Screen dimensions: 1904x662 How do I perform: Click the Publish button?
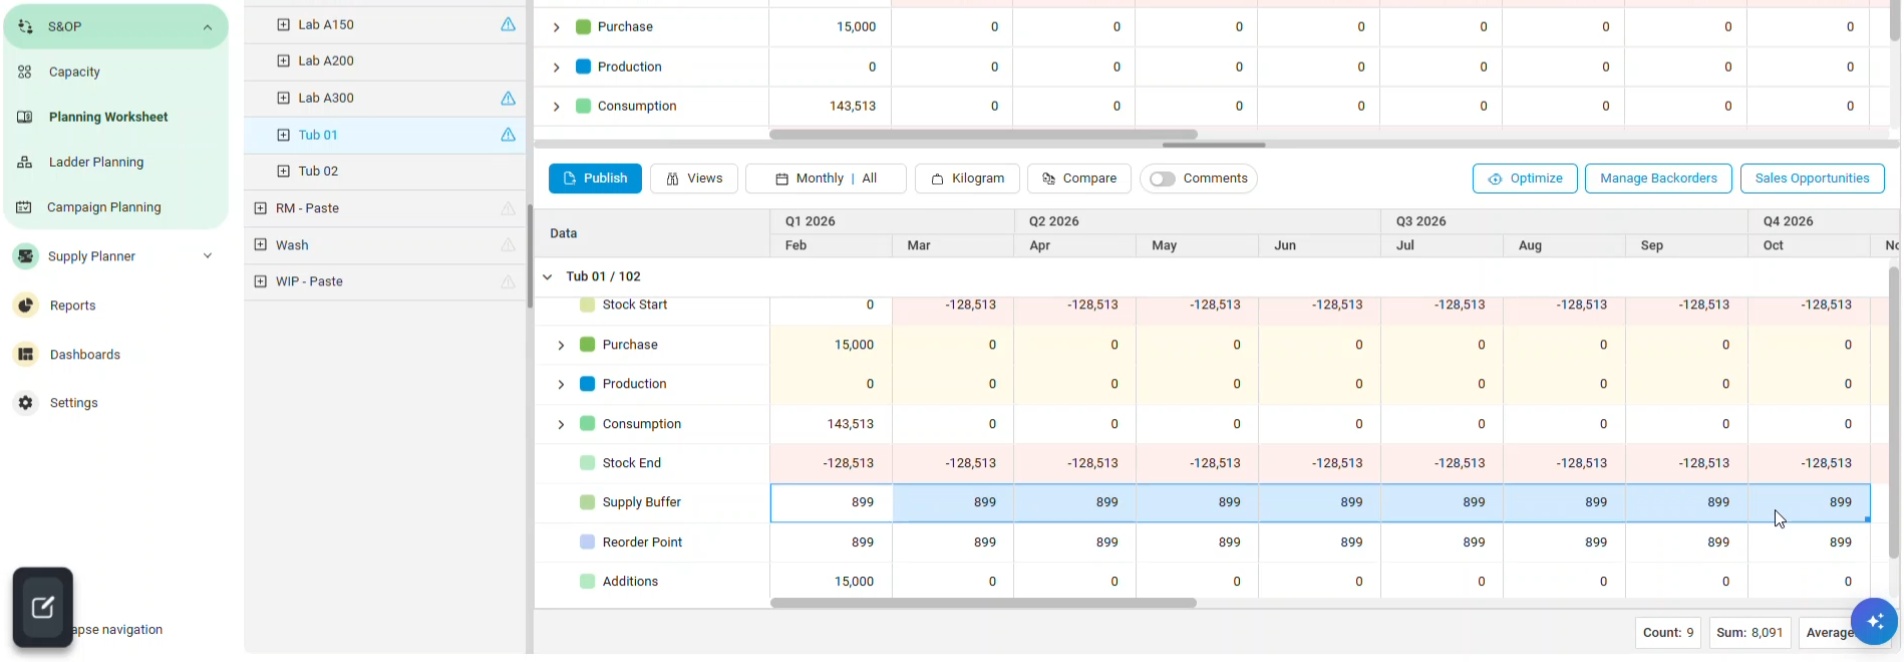pyautogui.click(x=595, y=179)
